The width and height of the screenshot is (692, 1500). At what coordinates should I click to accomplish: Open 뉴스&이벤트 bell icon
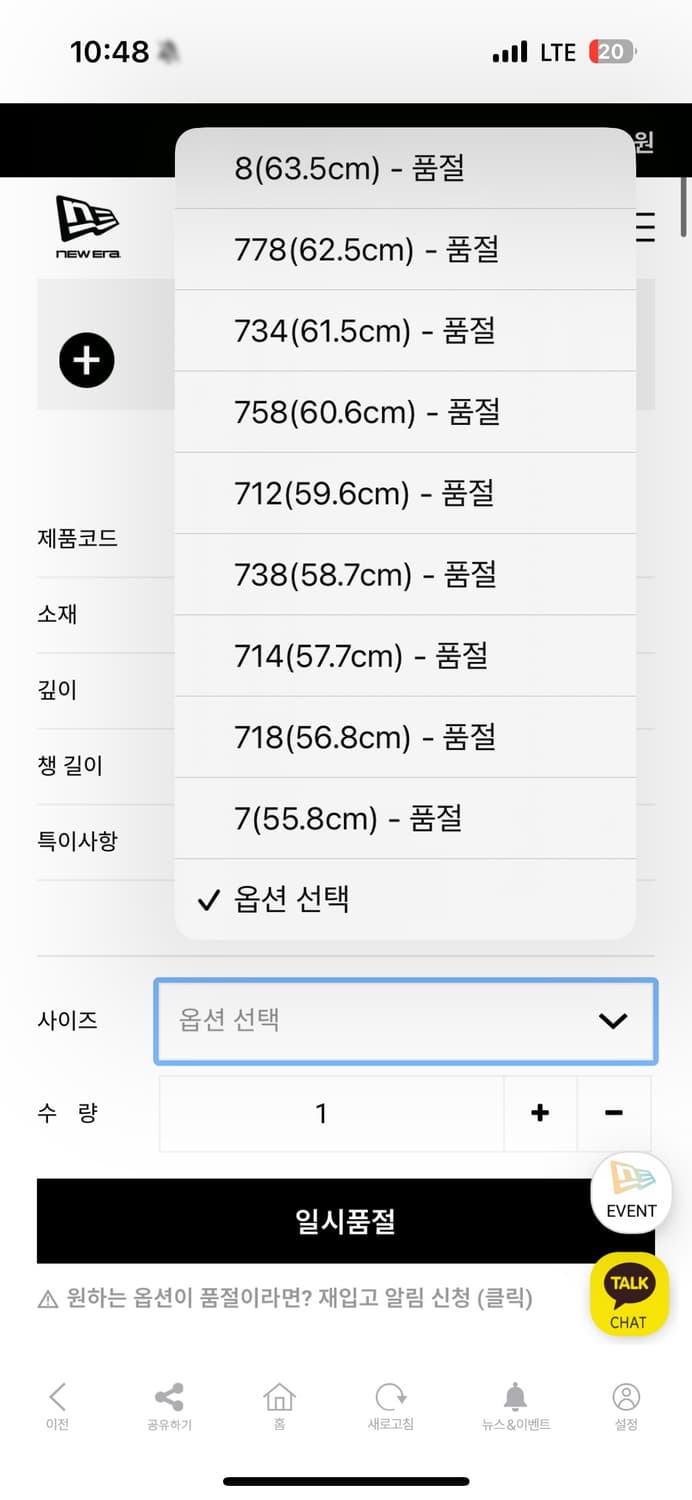515,1405
